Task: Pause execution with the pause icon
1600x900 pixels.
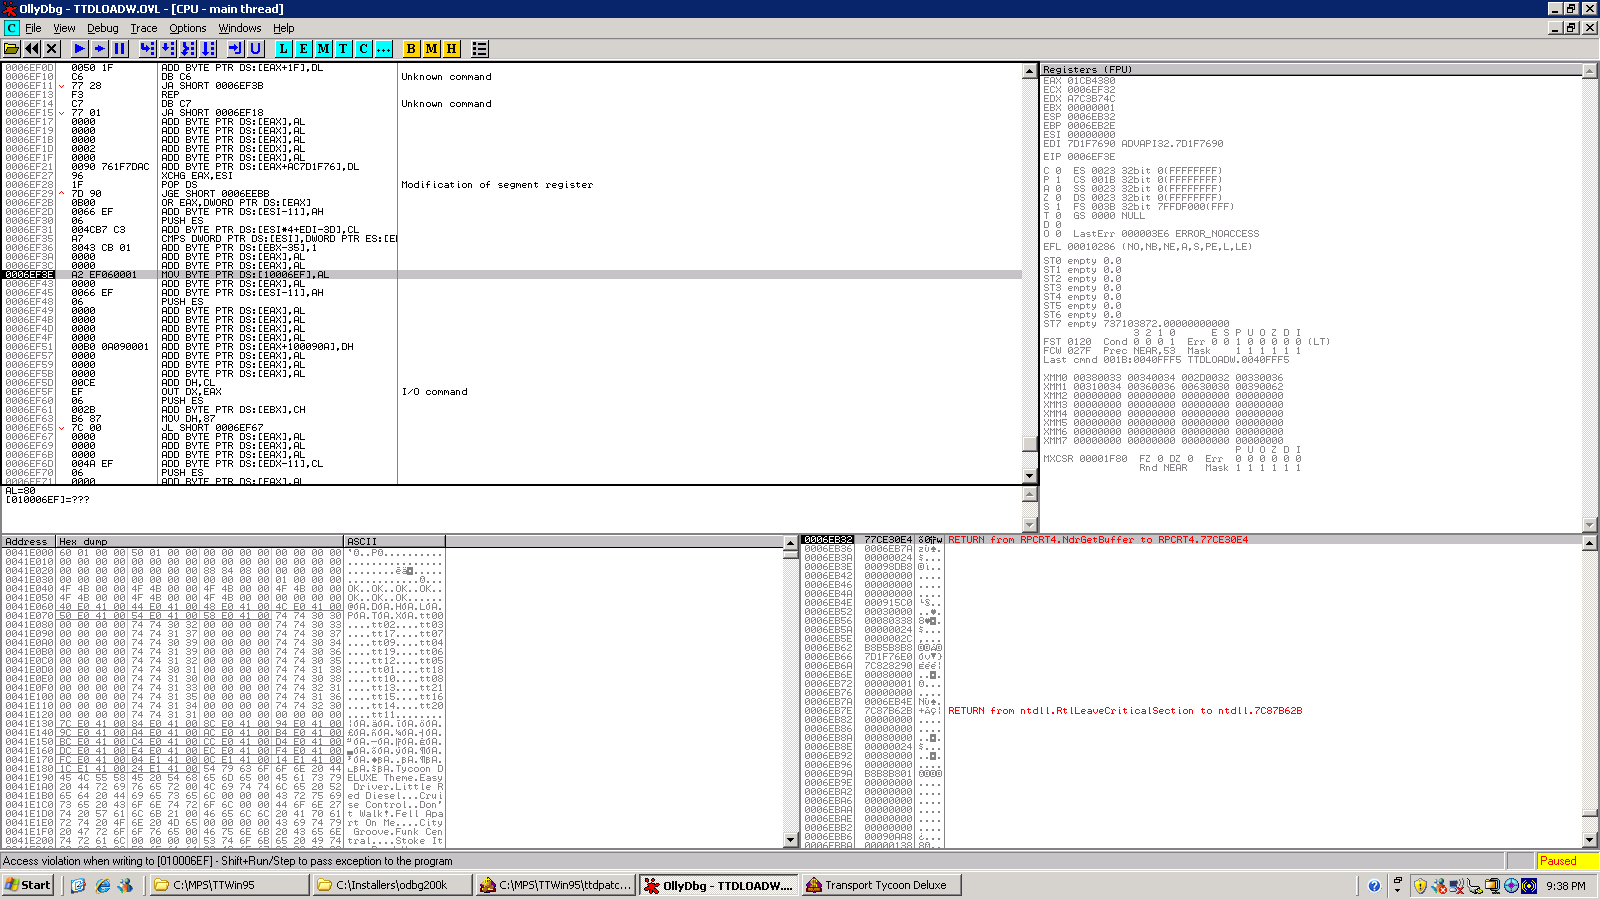Action: pos(120,48)
